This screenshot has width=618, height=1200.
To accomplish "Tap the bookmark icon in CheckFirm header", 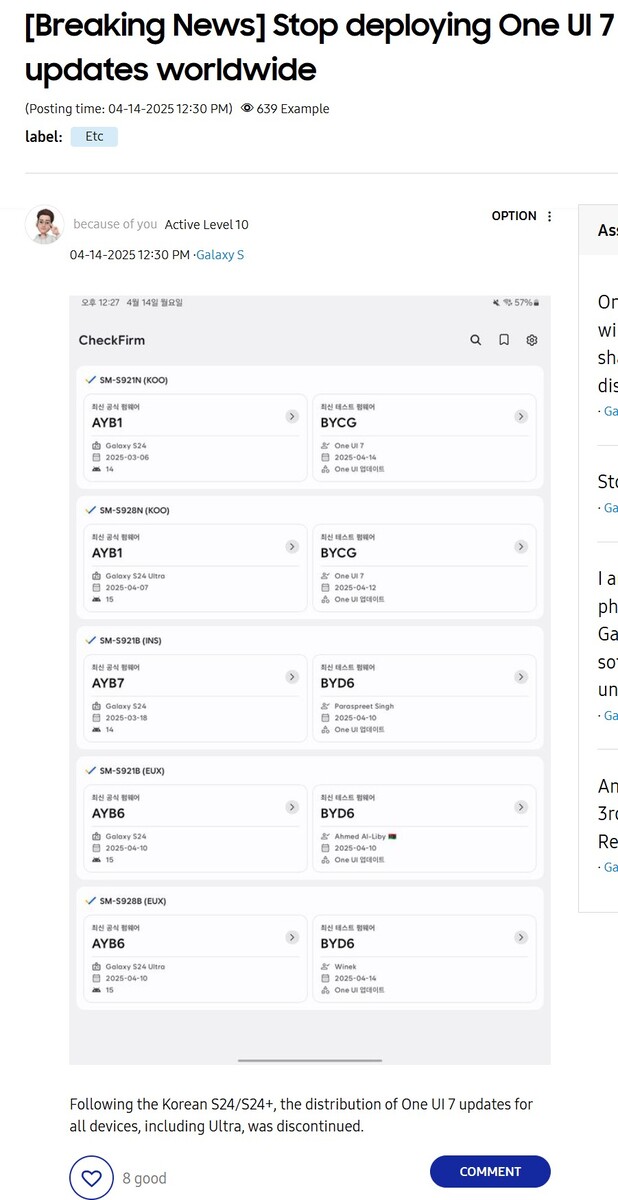I will coord(504,340).
